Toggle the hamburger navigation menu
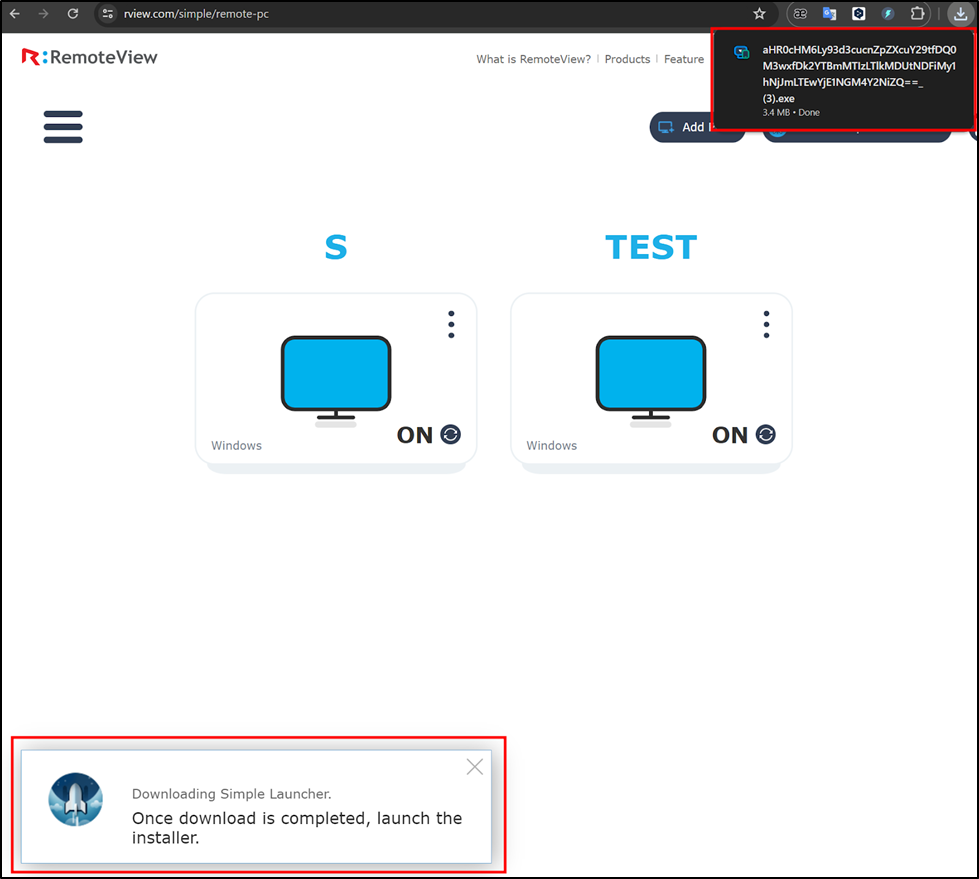The width and height of the screenshot is (979, 879). click(x=63, y=127)
